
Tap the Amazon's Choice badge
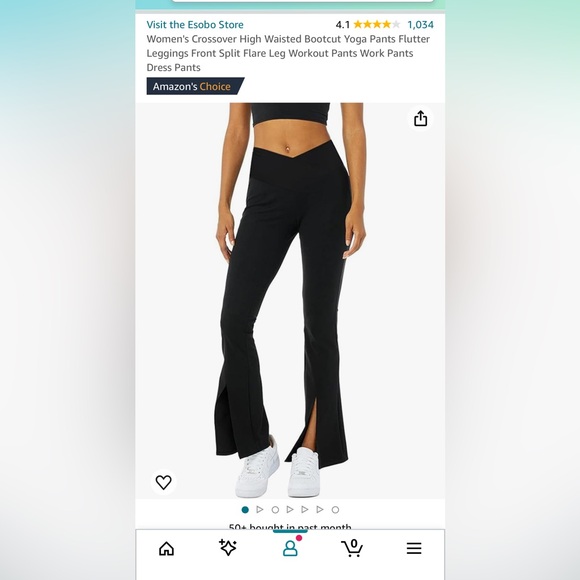[x=195, y=86]
